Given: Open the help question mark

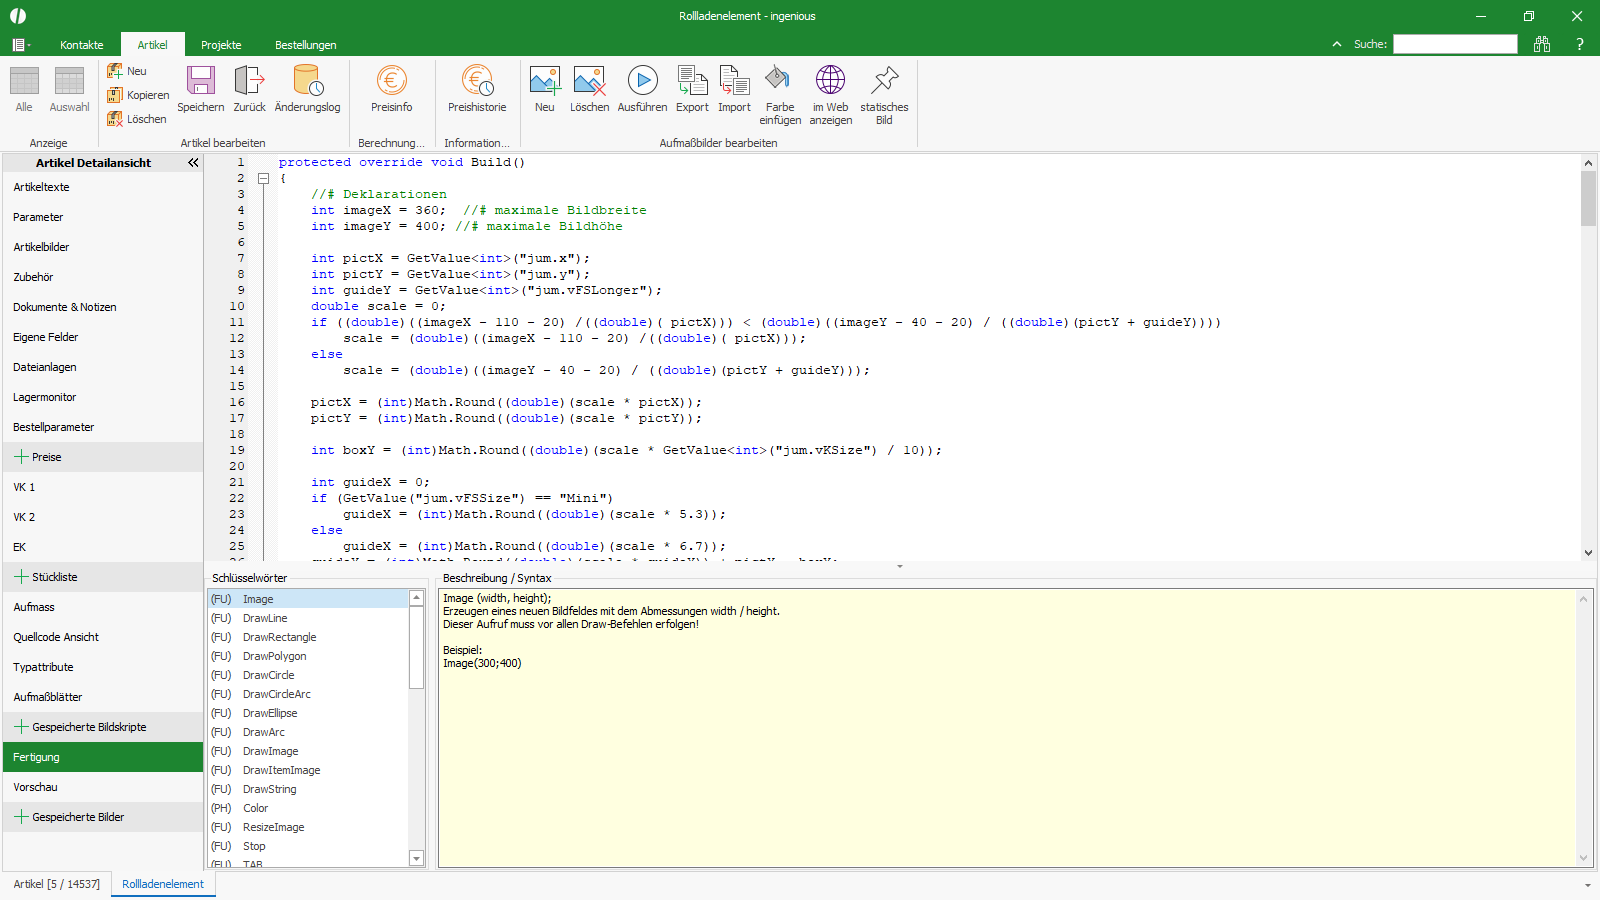Looking at the screenshot, I should click(1580, 44).
